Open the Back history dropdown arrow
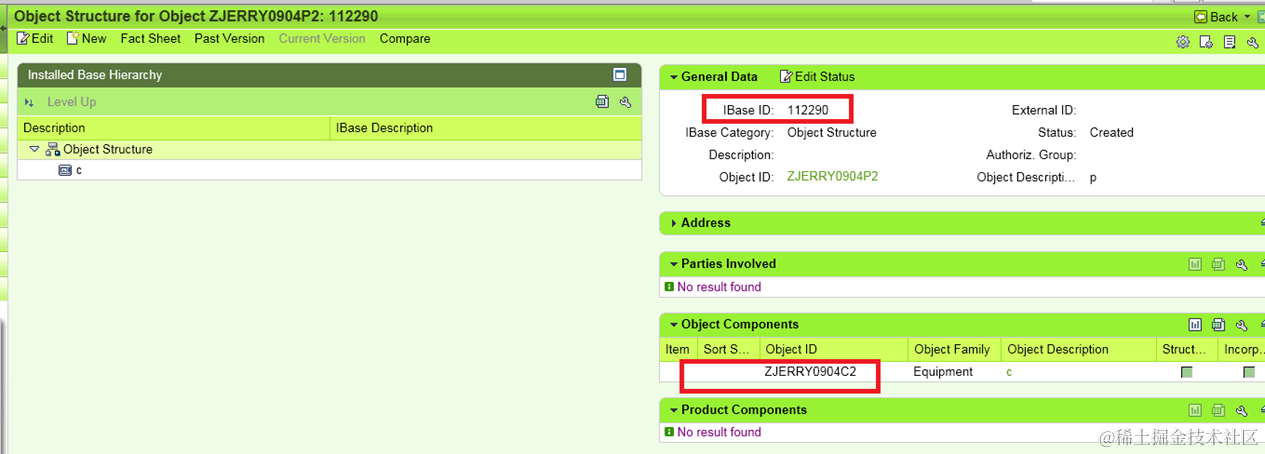 pos(1247,17)
